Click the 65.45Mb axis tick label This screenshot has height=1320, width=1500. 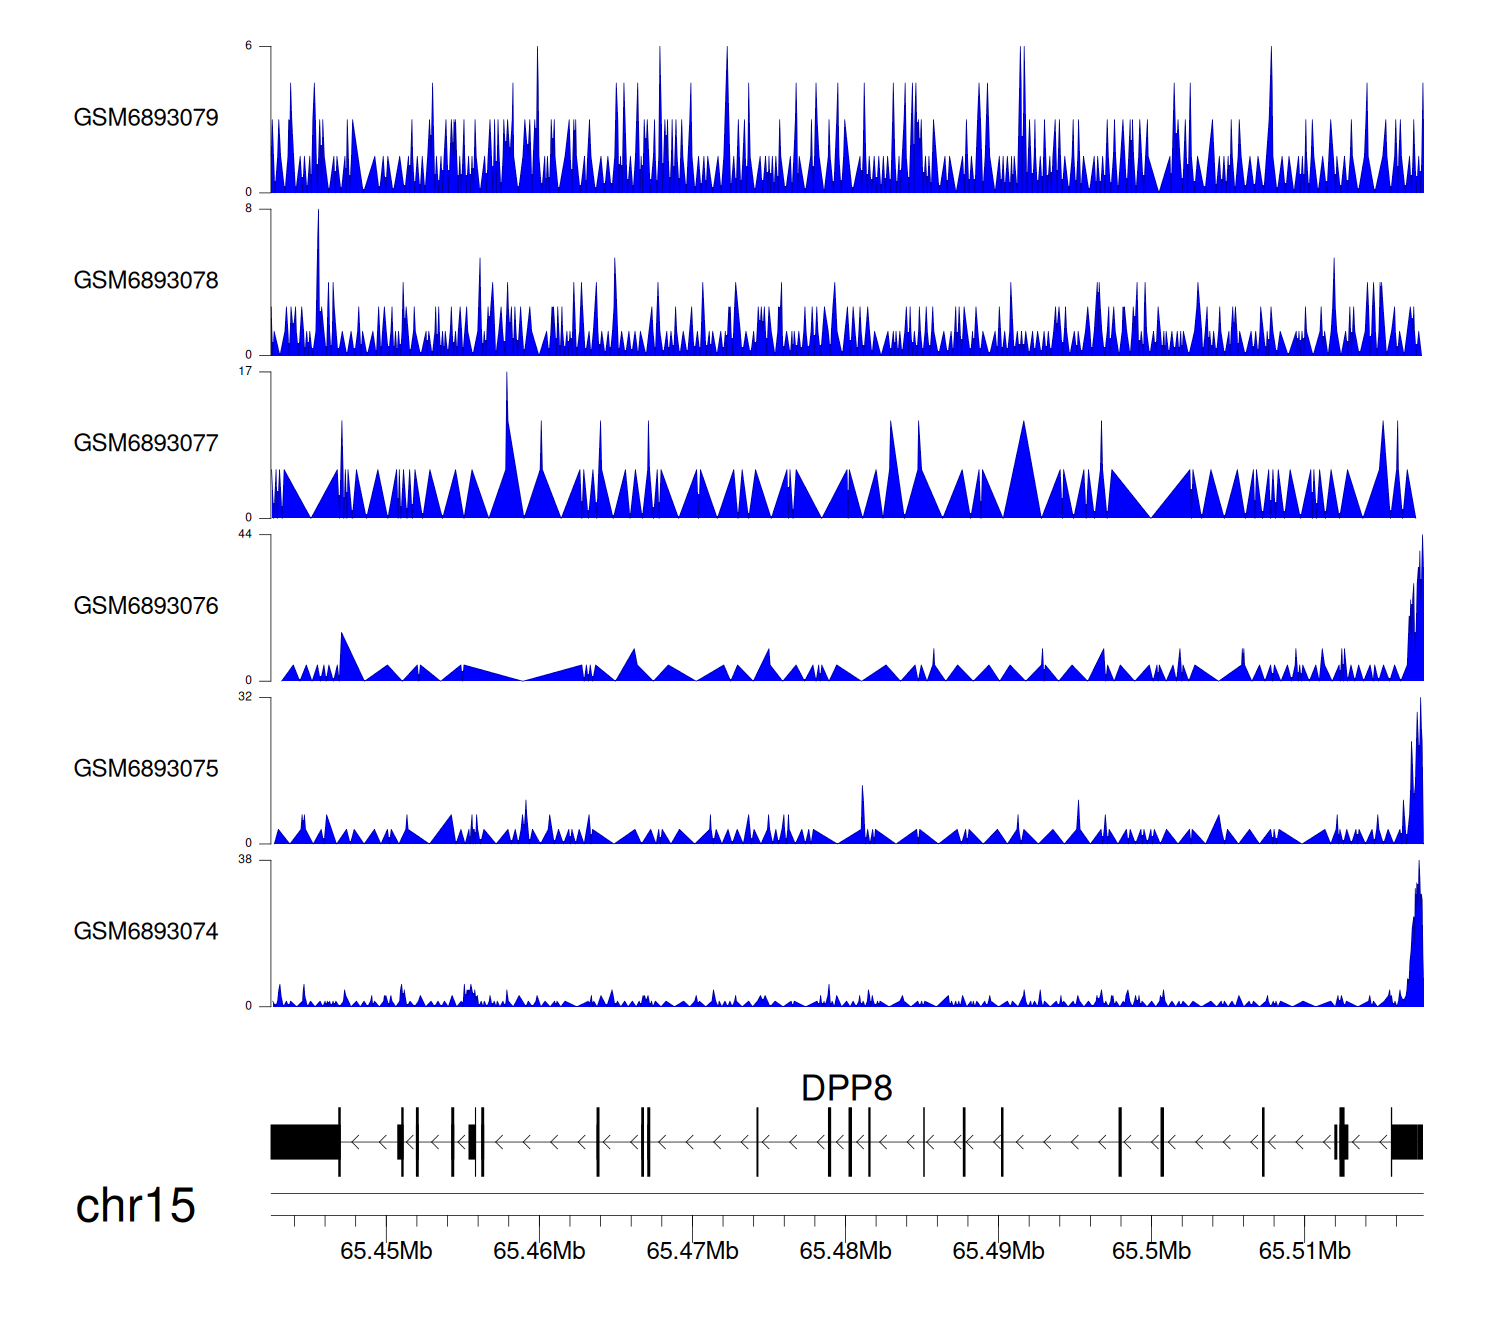click(x=386, y=1251)
